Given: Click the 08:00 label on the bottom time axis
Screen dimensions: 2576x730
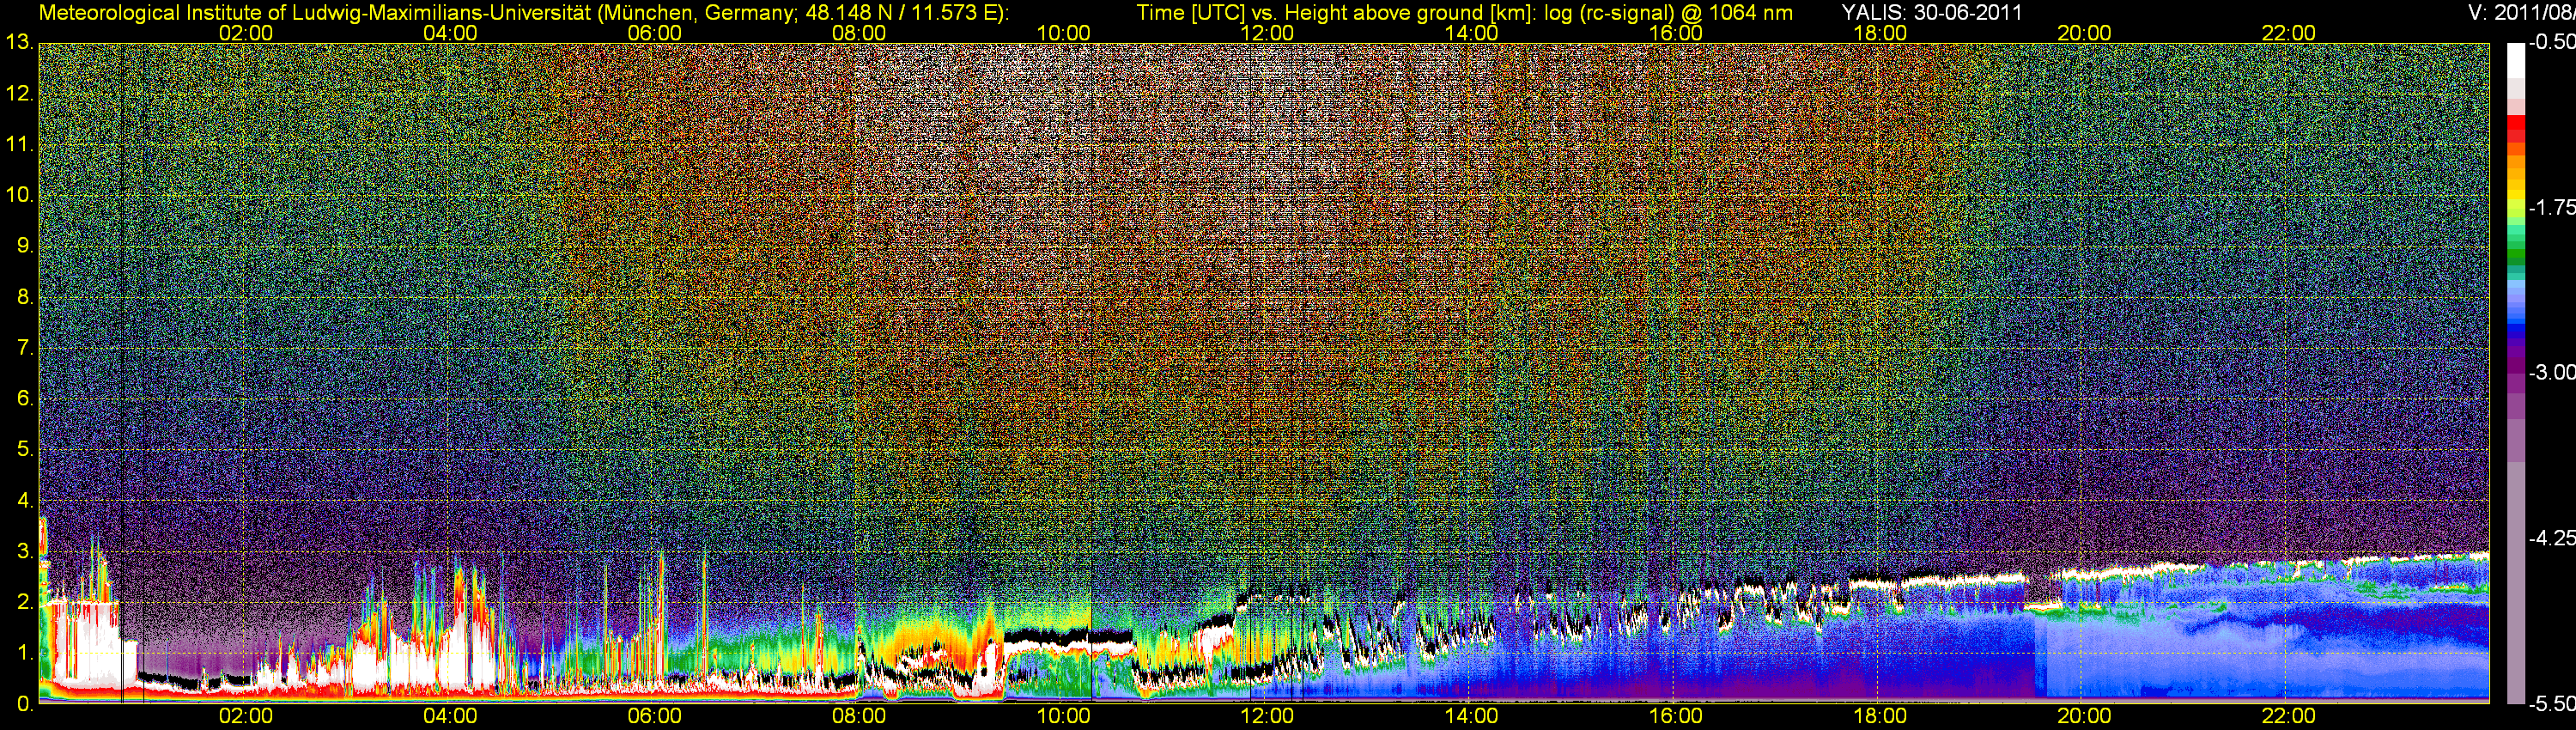Looking at the screenshot, I should 859,716.
